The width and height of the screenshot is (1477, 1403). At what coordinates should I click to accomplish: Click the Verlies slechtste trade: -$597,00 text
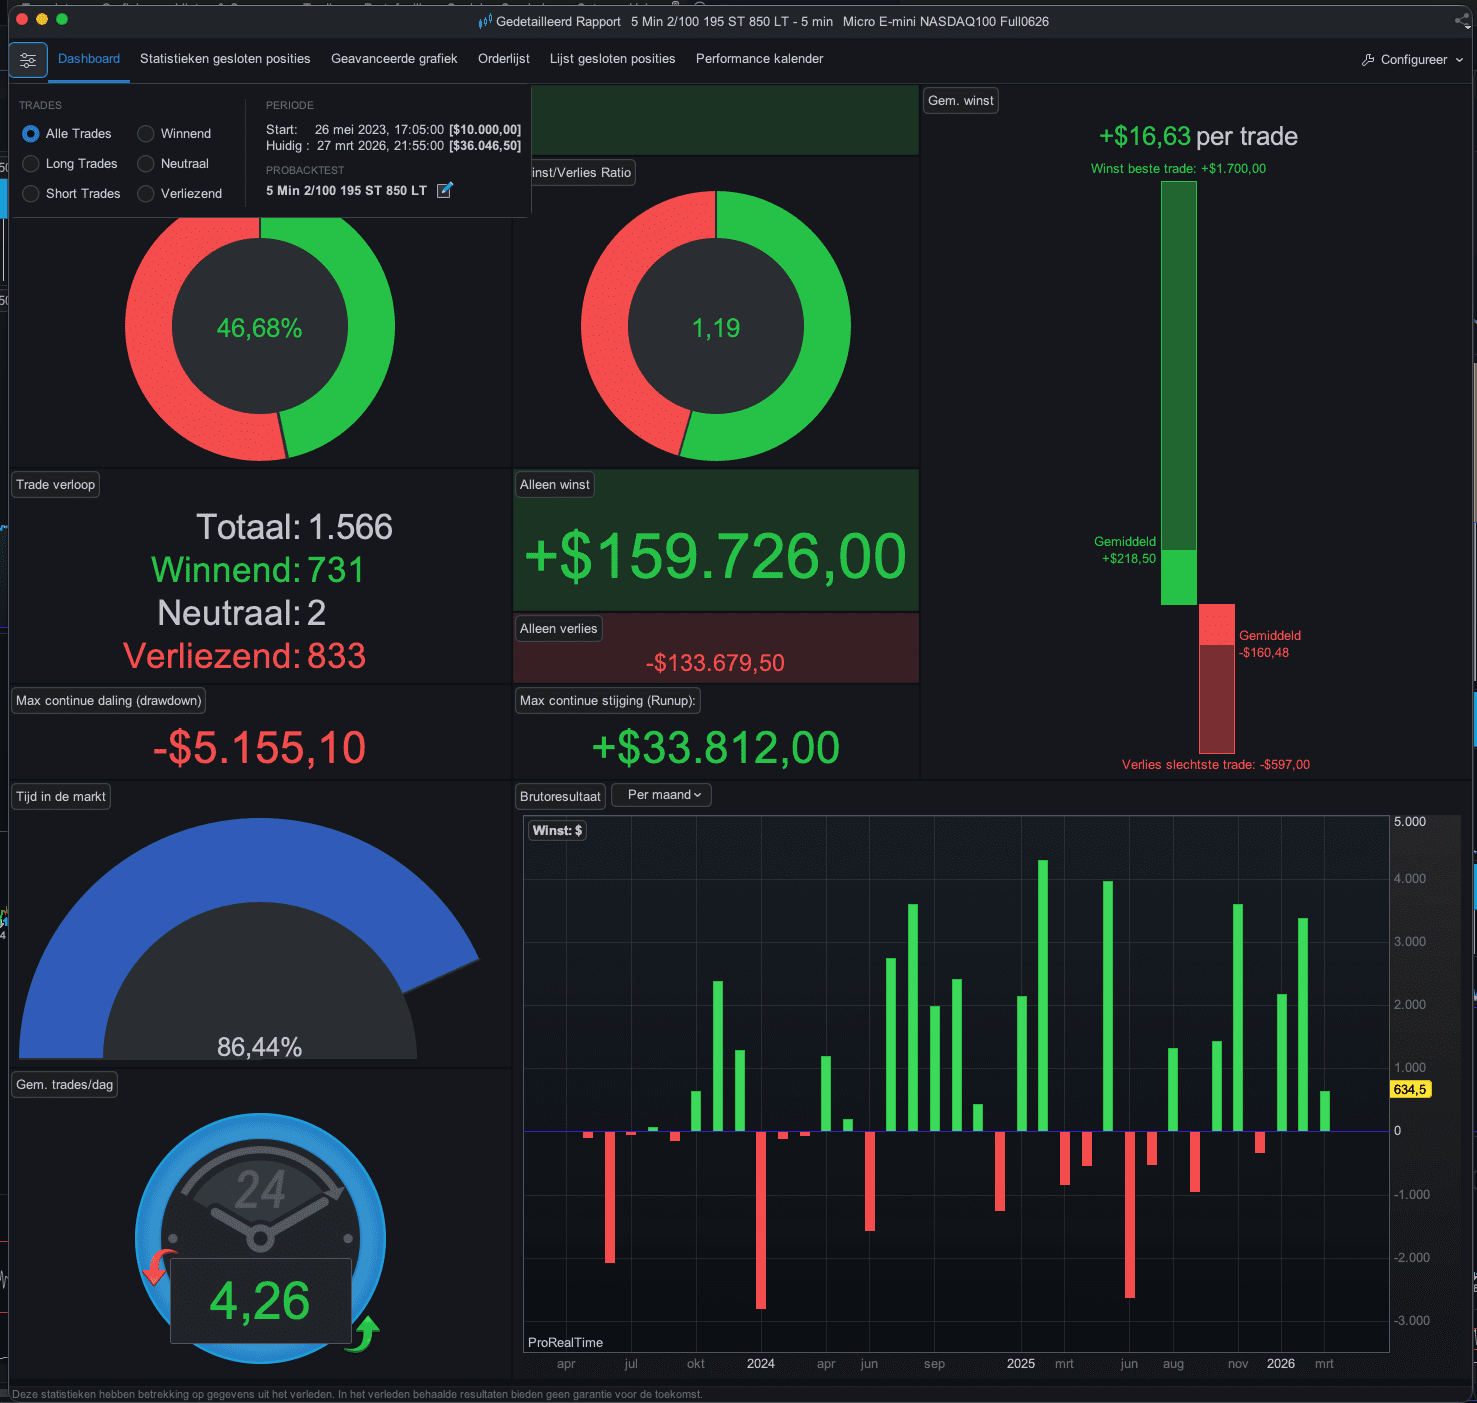[1216, 765]
